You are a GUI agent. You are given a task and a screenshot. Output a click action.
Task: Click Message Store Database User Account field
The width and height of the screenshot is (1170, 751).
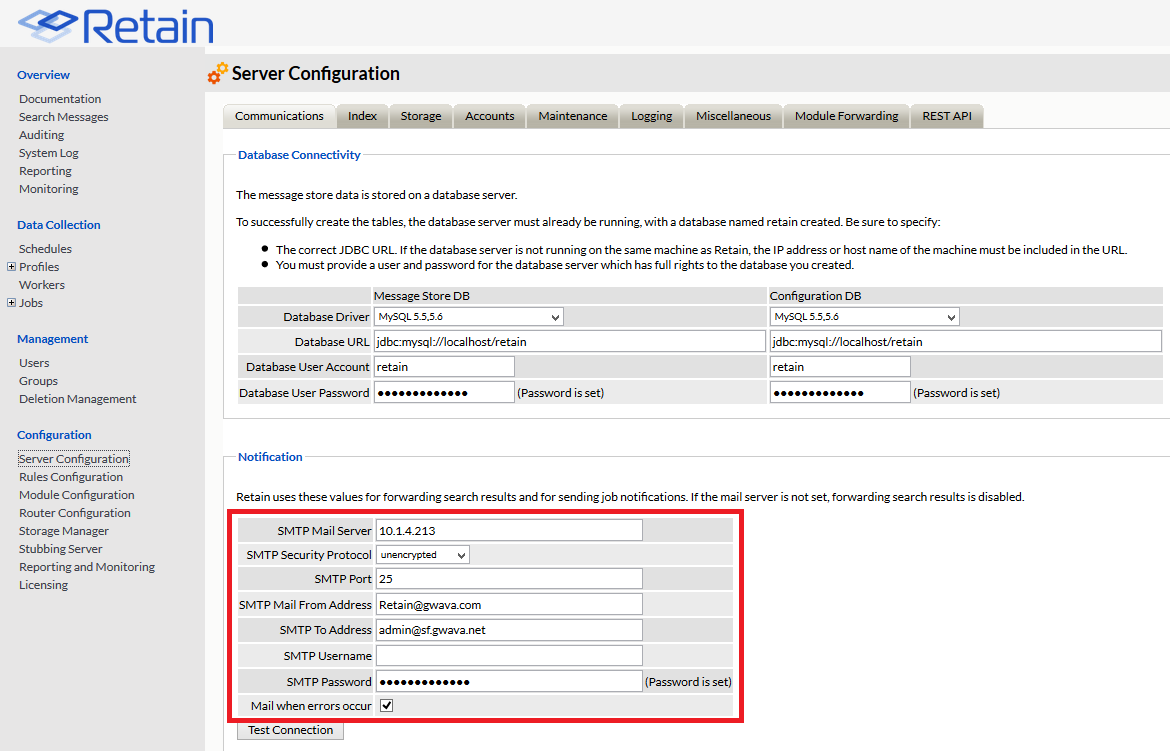(x=444, y=367)
